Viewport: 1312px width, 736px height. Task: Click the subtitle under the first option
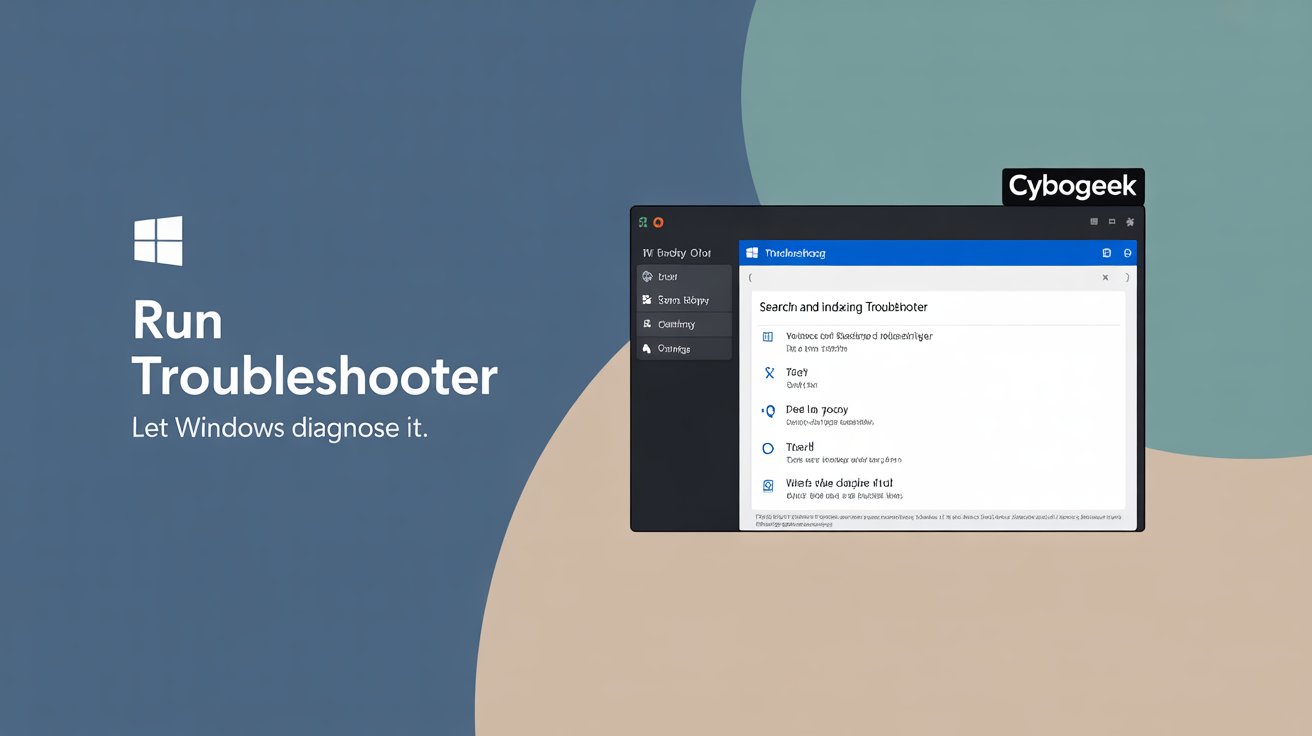817,350
